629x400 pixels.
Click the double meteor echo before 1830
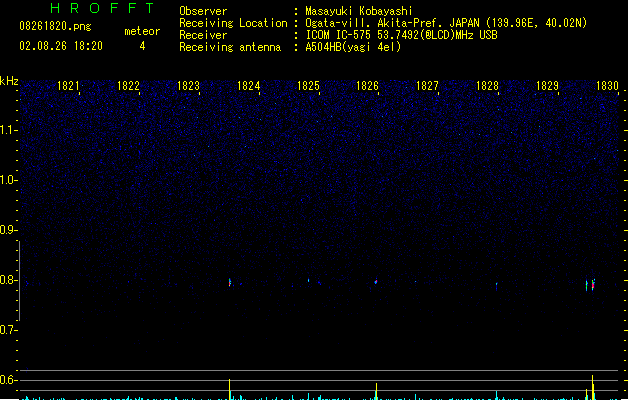[590, 285]
